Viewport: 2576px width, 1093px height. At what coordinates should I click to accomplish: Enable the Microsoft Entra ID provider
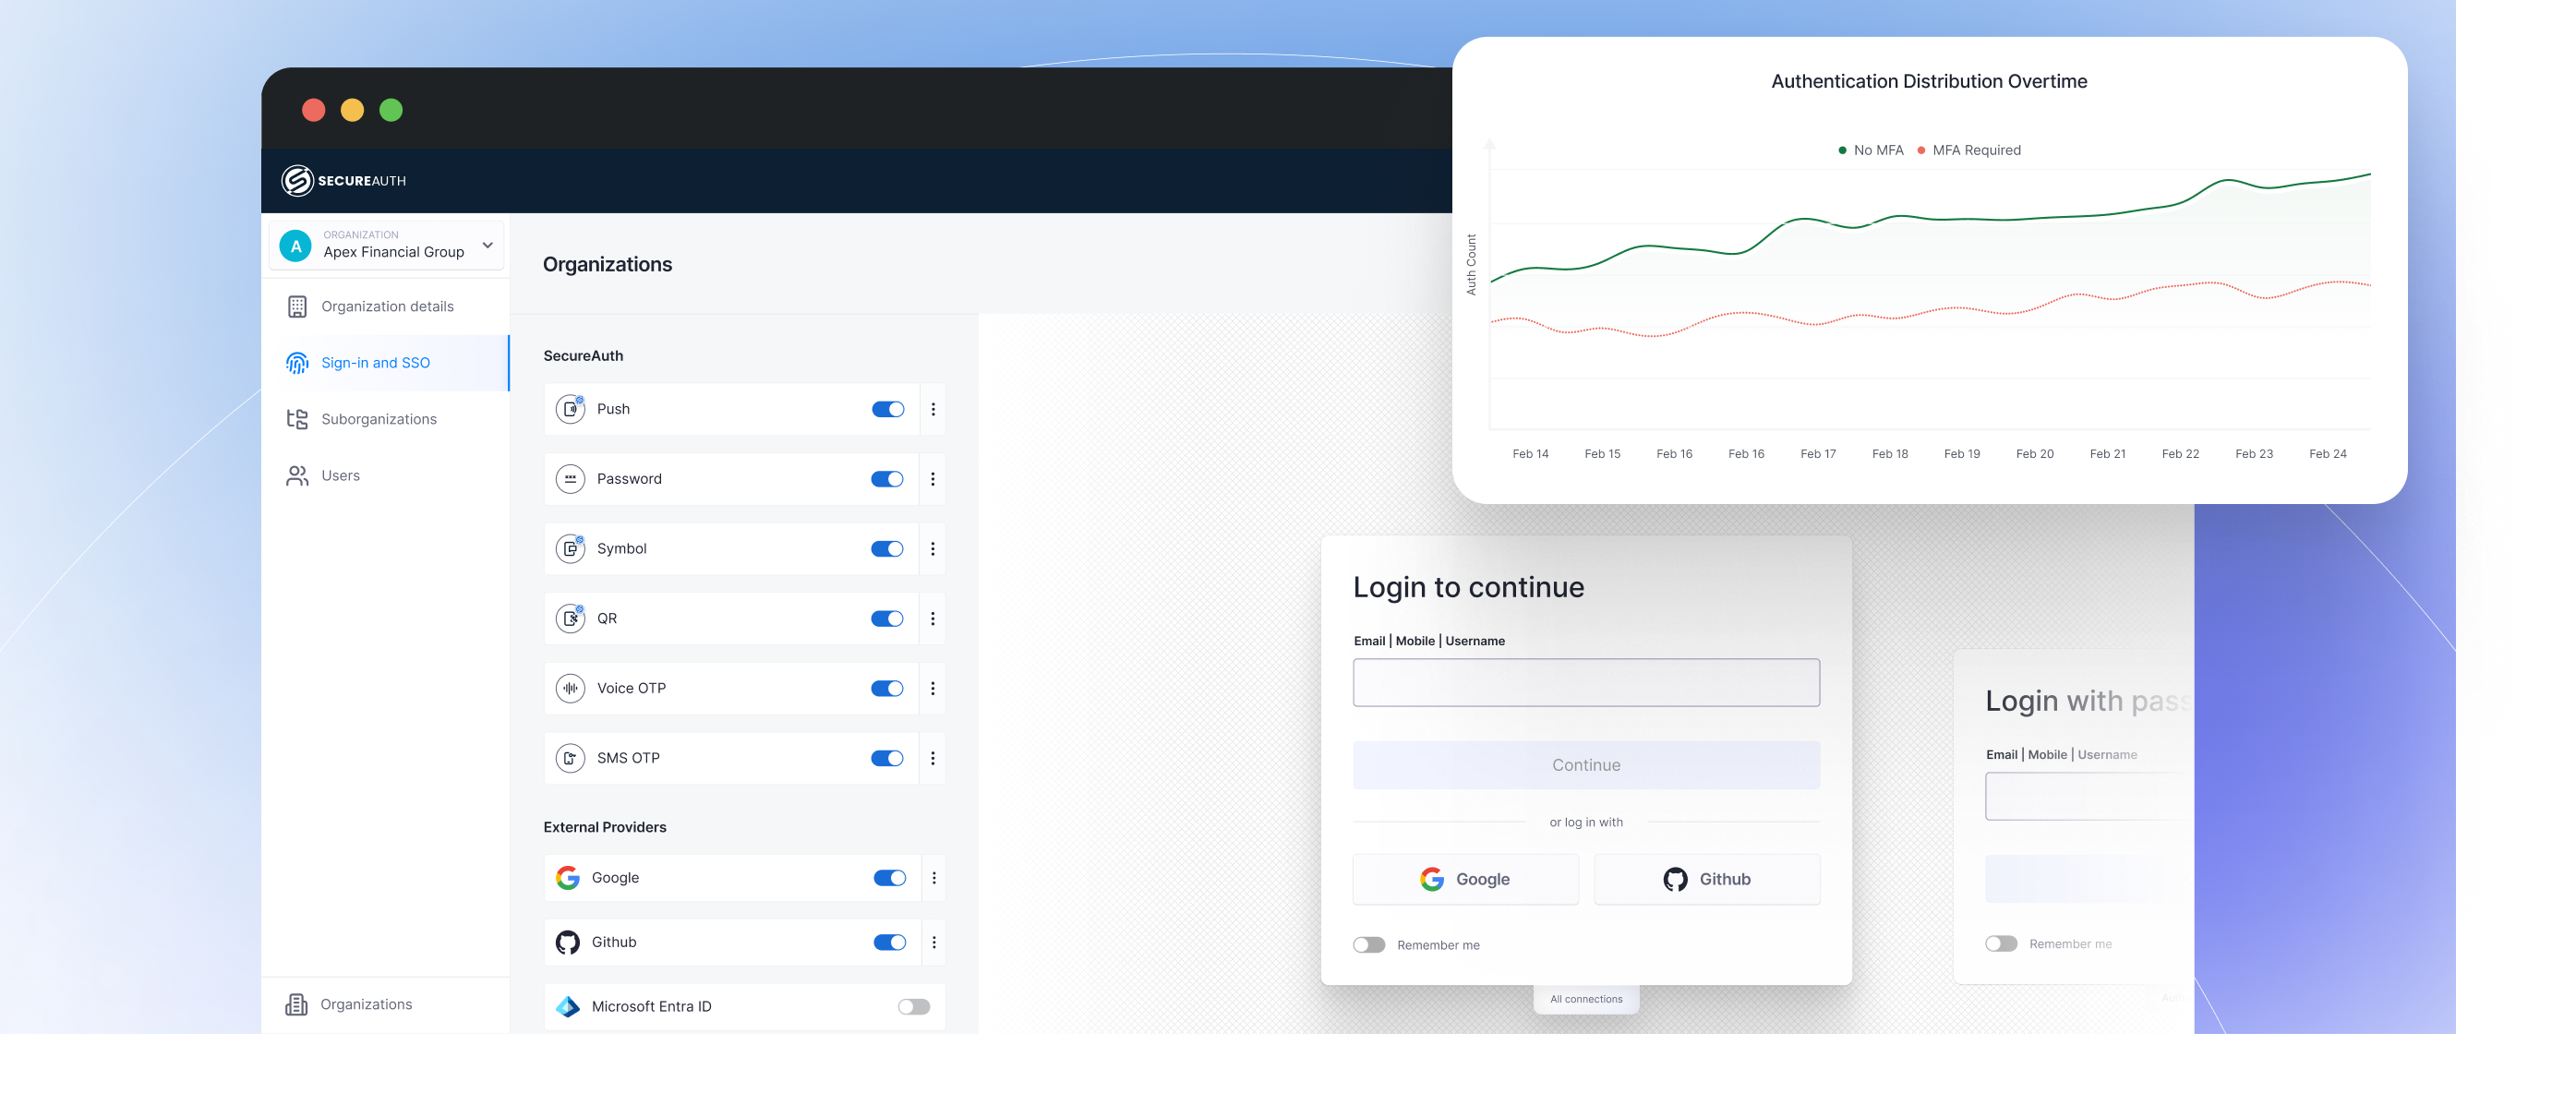(913, 1007)
